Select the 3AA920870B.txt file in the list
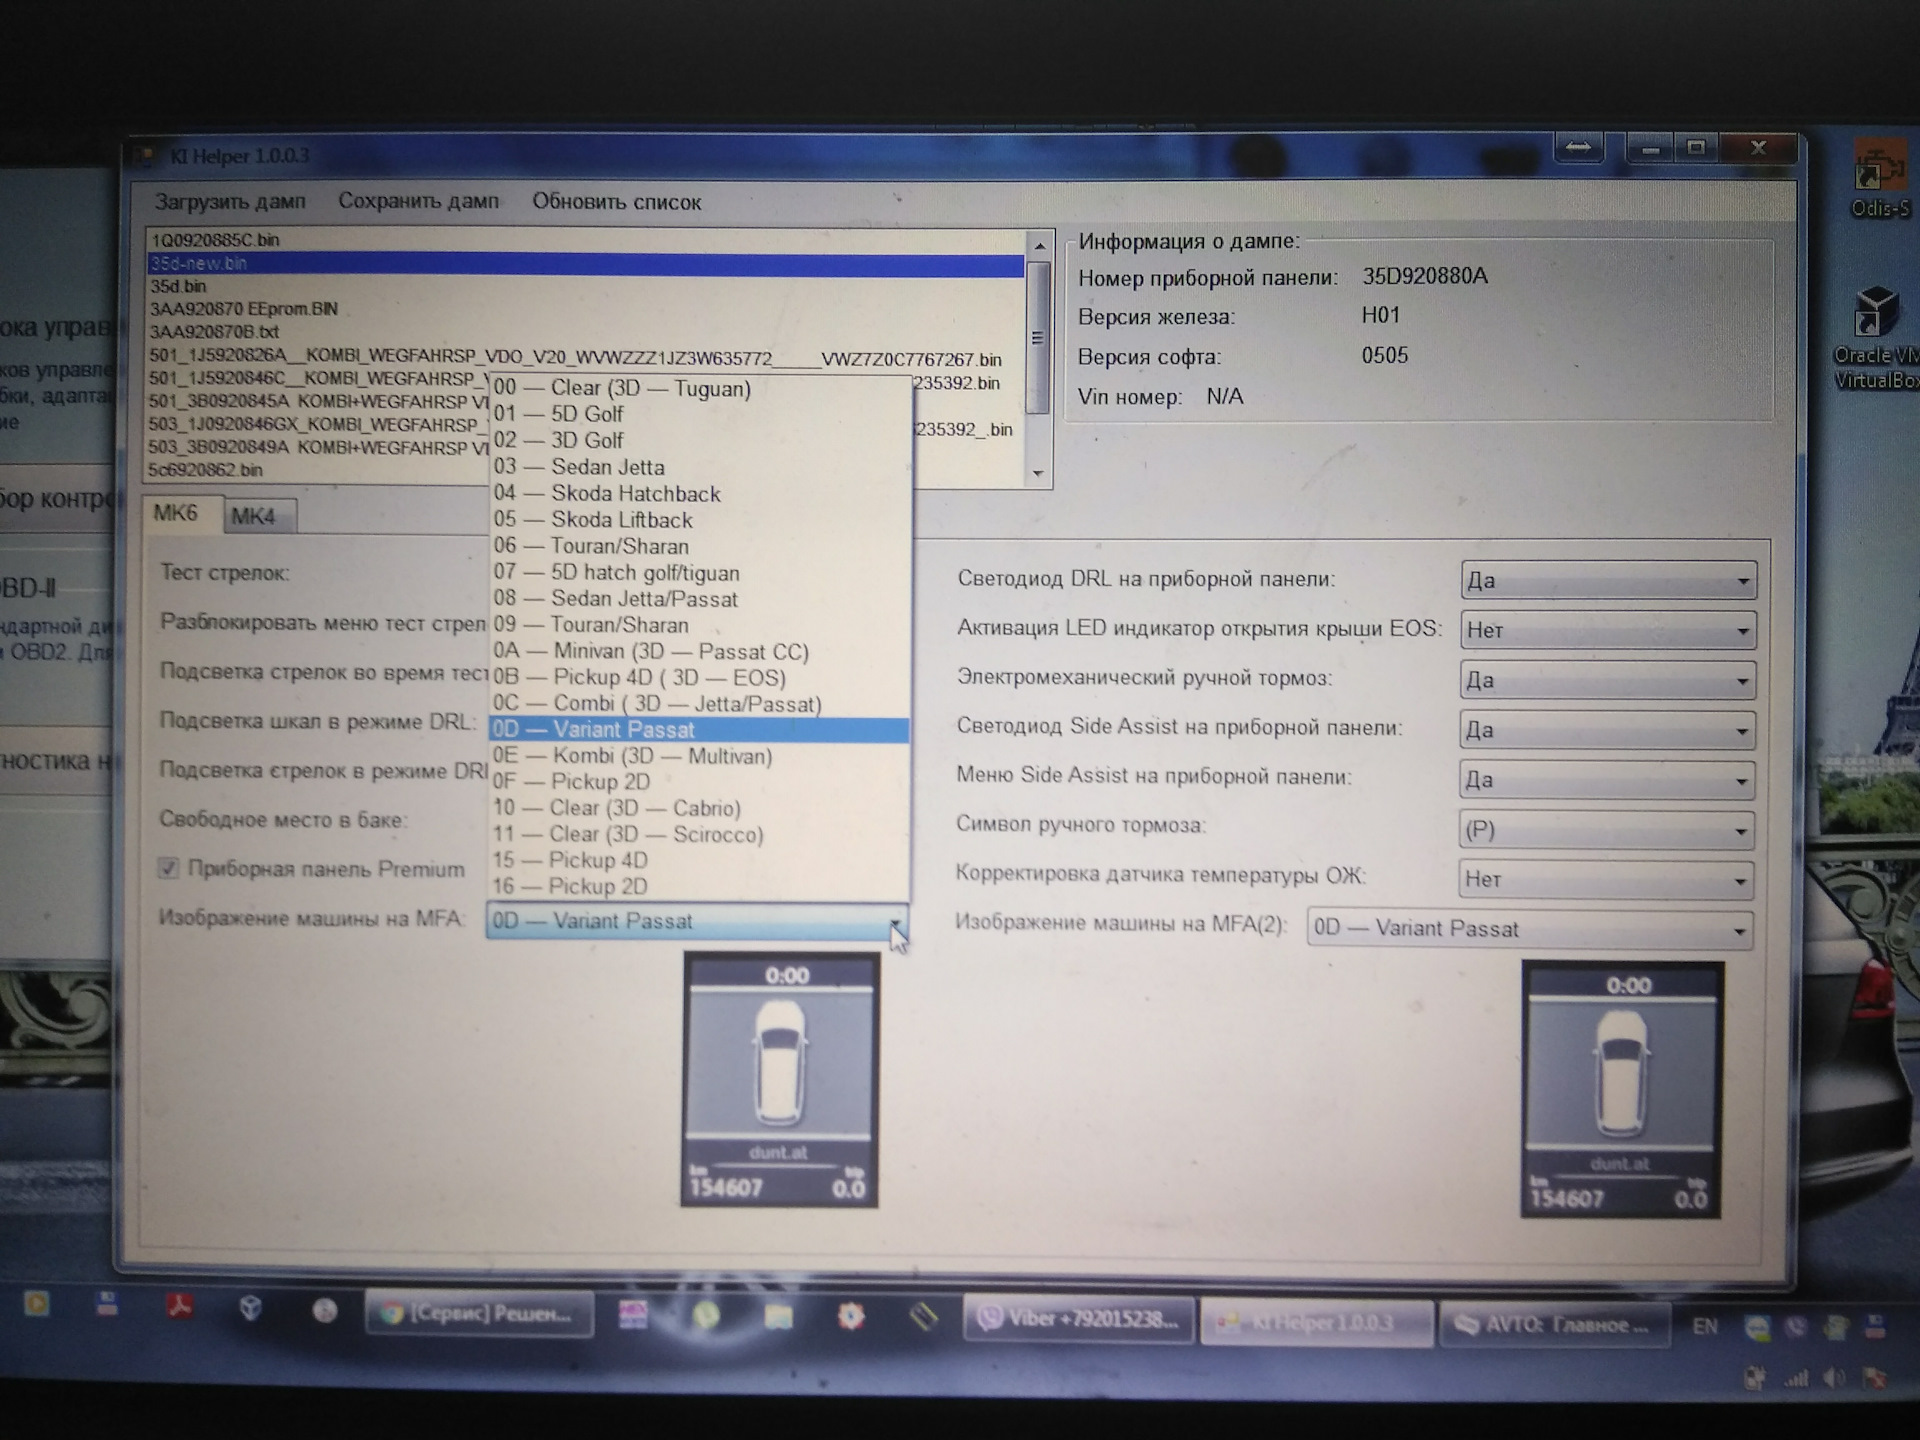The image size is (1920, 1440). click(x=215, y=332)
